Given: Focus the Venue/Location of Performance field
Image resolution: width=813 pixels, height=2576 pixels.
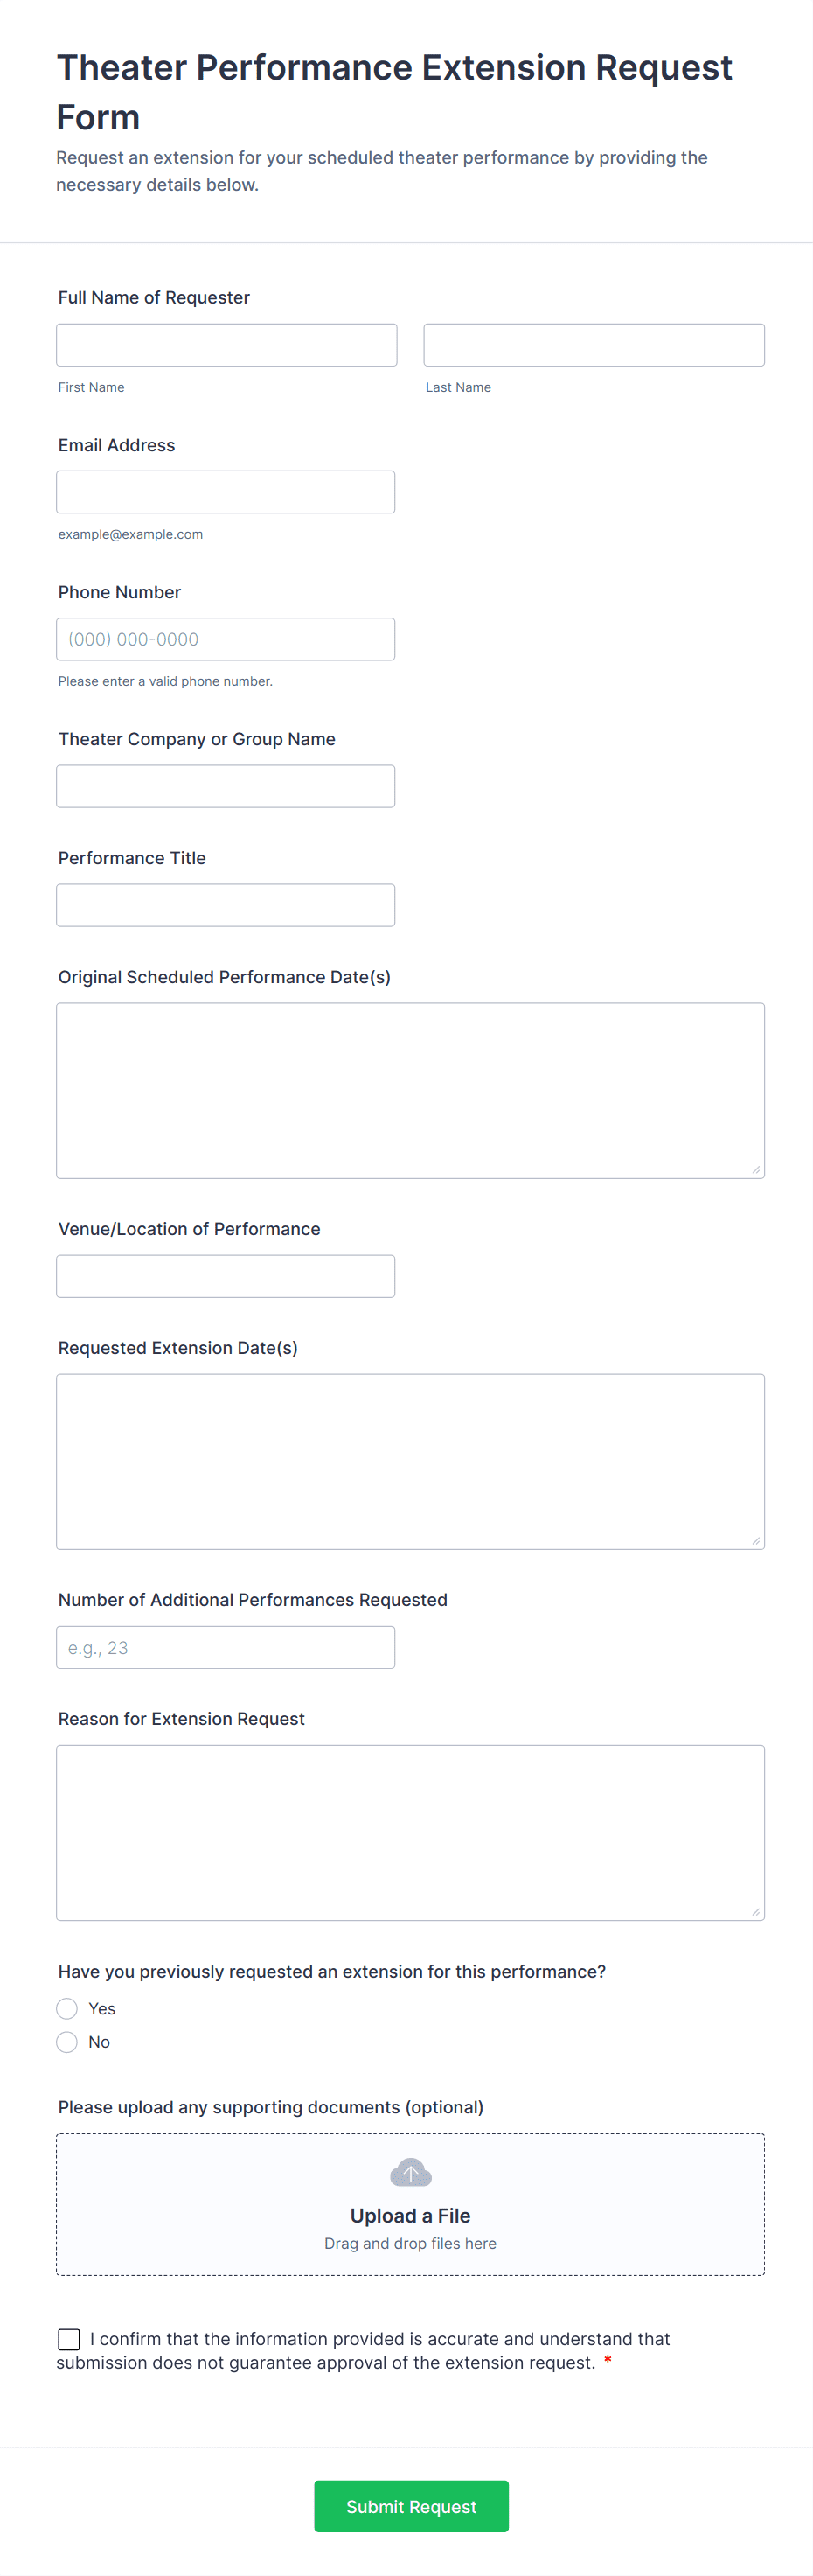Looking at the screenshot, I should click(x=225, y=1276).
